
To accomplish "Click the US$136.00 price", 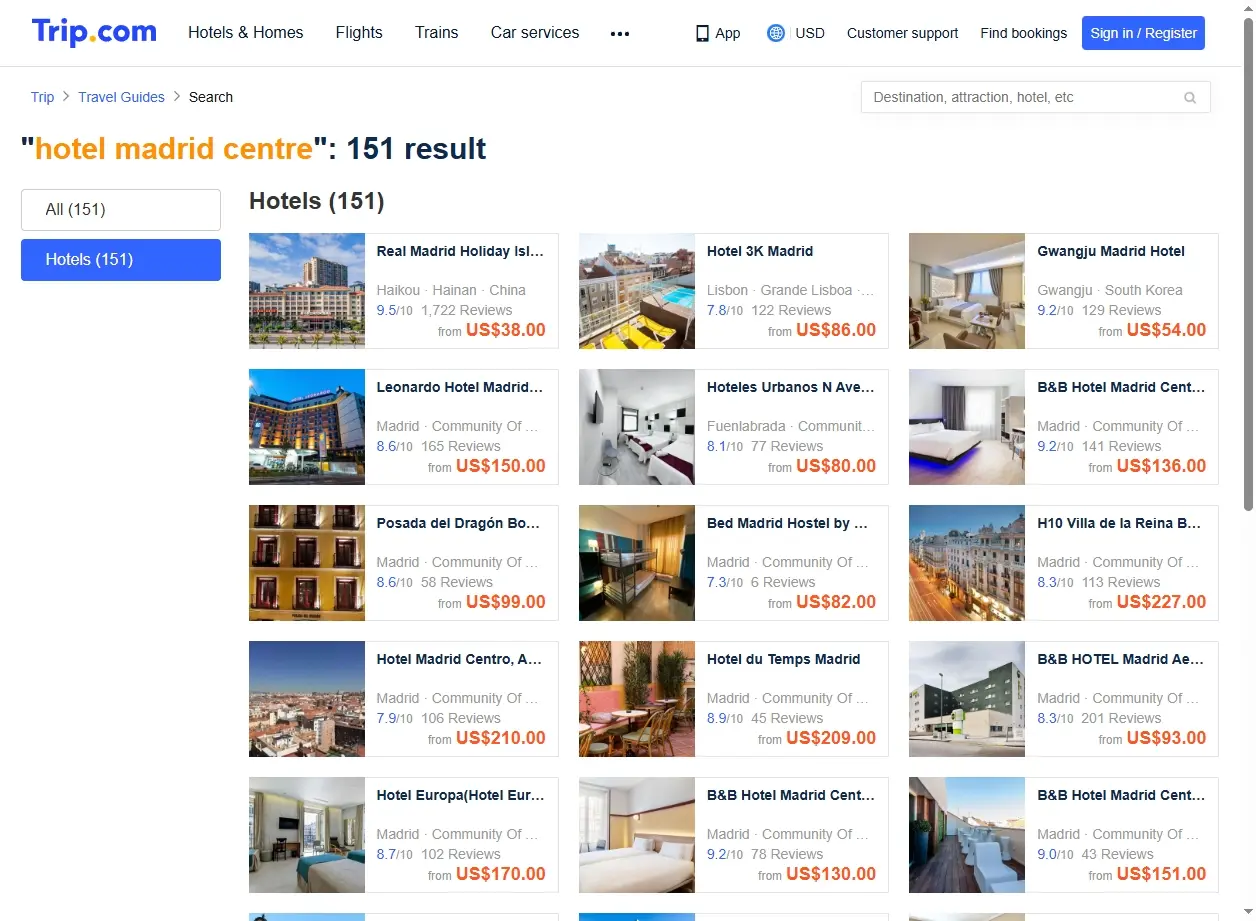I will point(1161,466).
